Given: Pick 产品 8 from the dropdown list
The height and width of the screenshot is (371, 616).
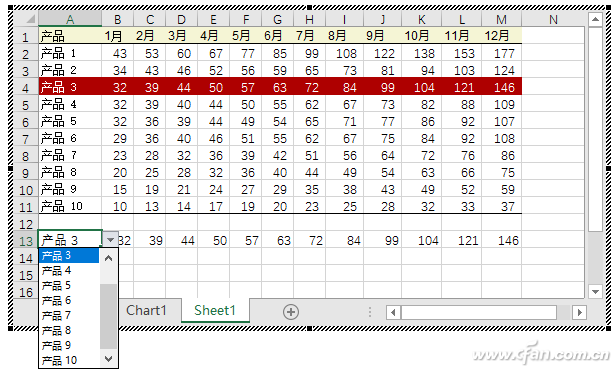Looking at the screenshot, I should (69, 330).
